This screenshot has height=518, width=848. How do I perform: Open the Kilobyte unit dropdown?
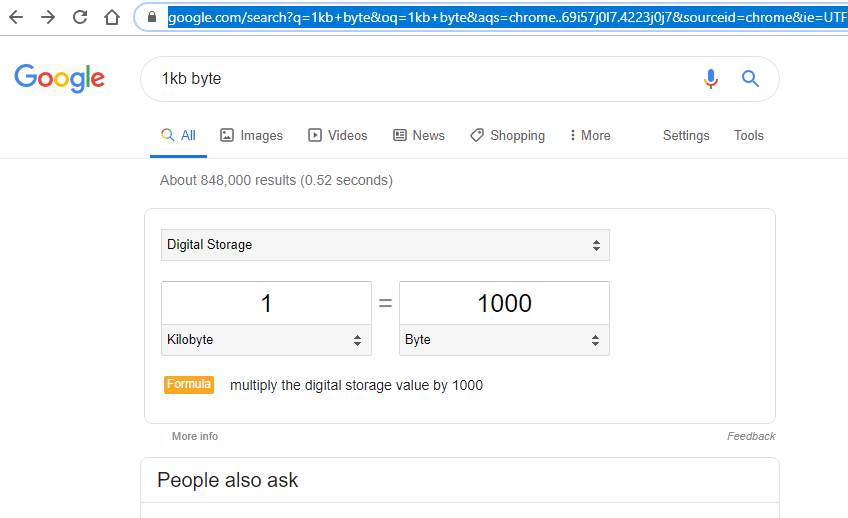(x=266, y=340)
